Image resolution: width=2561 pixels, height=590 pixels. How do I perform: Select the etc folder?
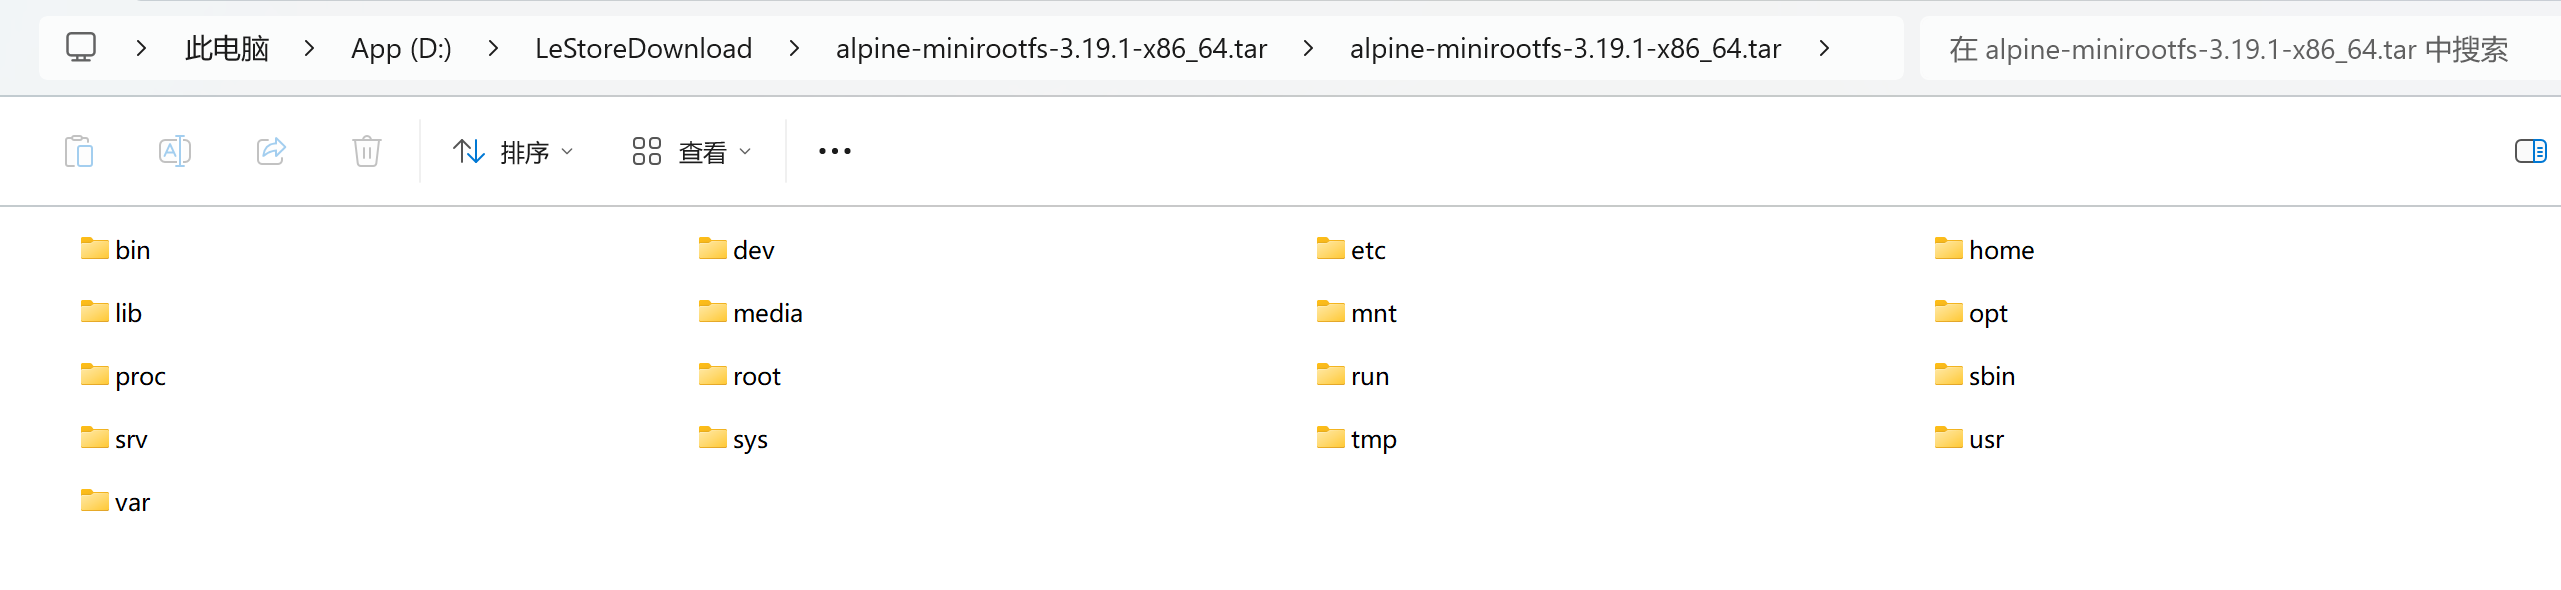(1367, 250)
